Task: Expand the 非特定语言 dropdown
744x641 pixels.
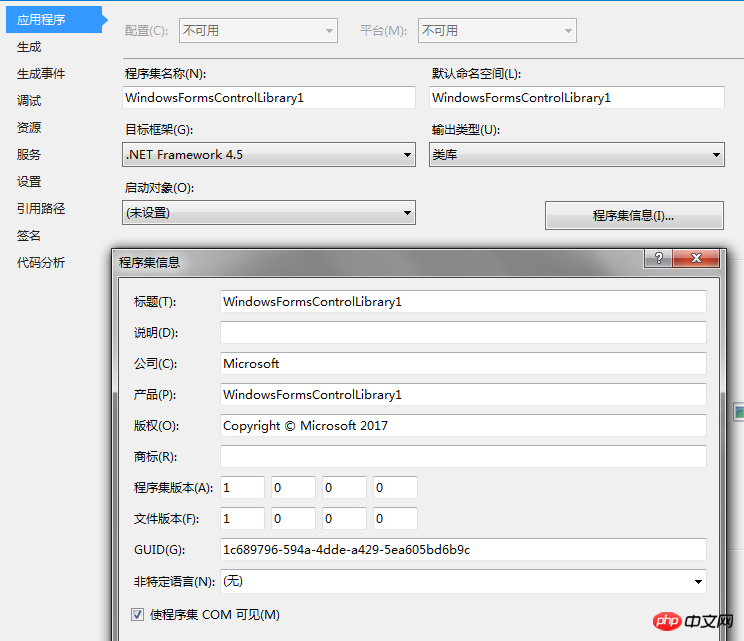Action: (463, 582)
